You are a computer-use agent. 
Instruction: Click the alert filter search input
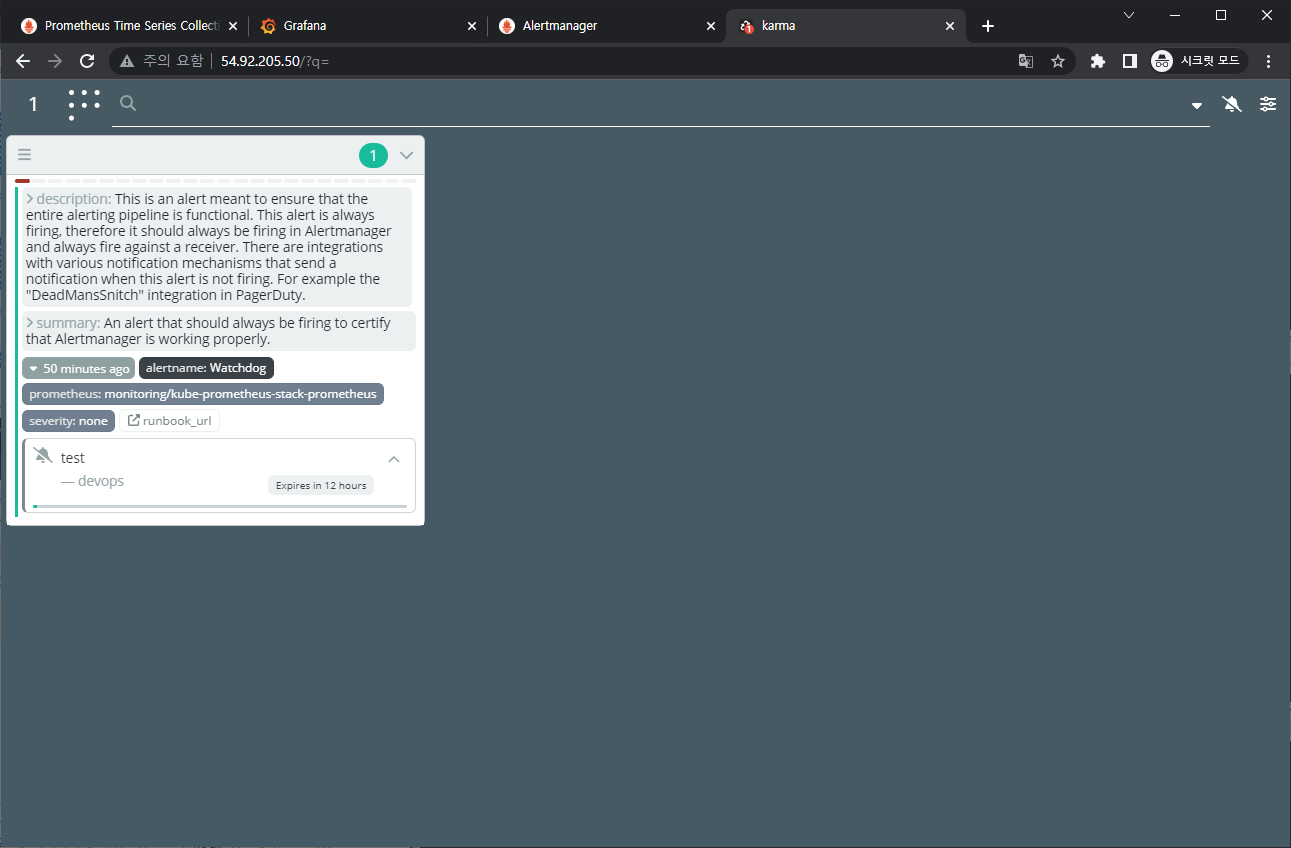coord(660,104)
